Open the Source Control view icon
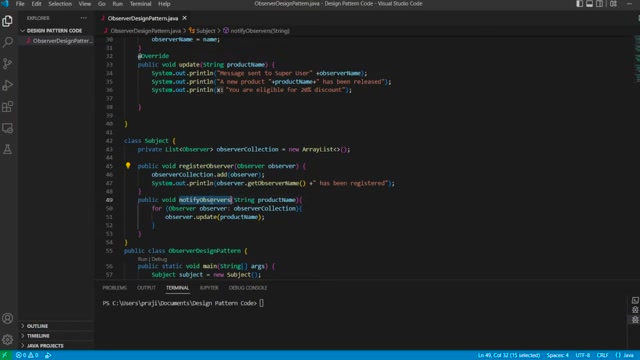This screenshot has width=640, height=360. tap(7, 64)
